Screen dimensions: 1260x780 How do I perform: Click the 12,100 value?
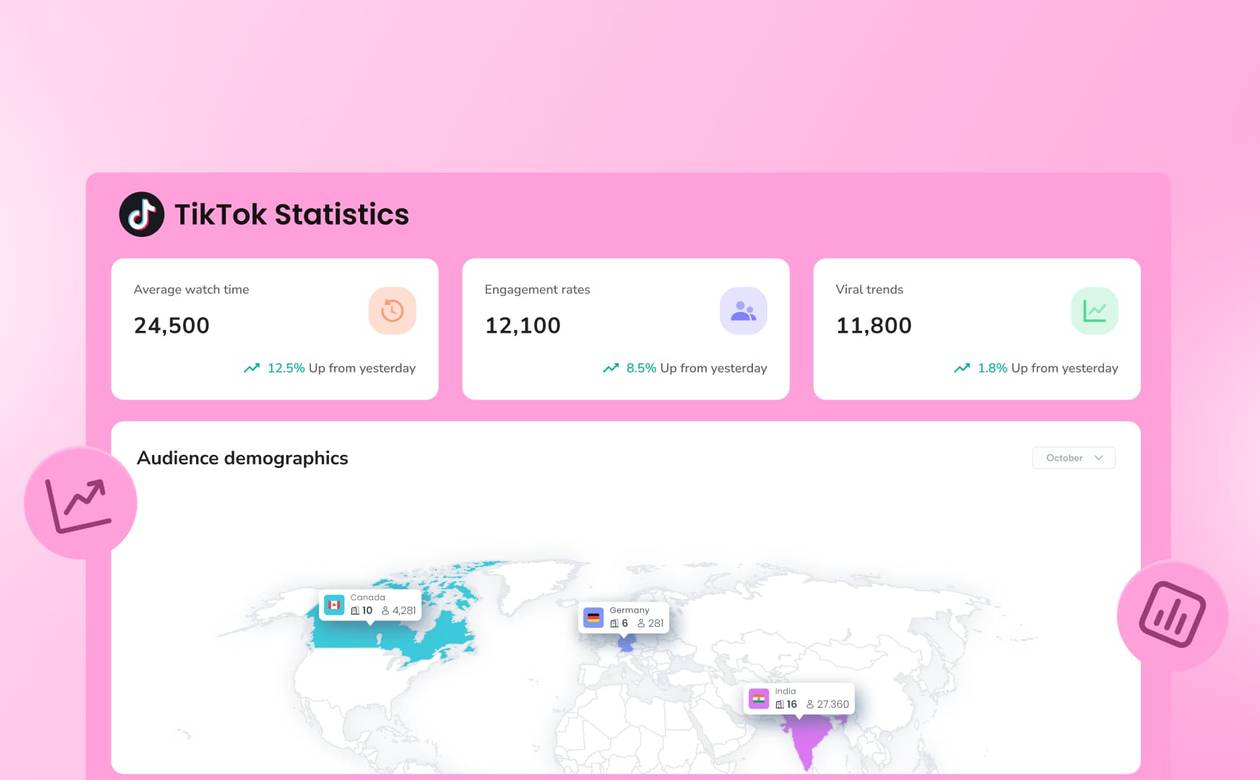(x=523, y=325)
